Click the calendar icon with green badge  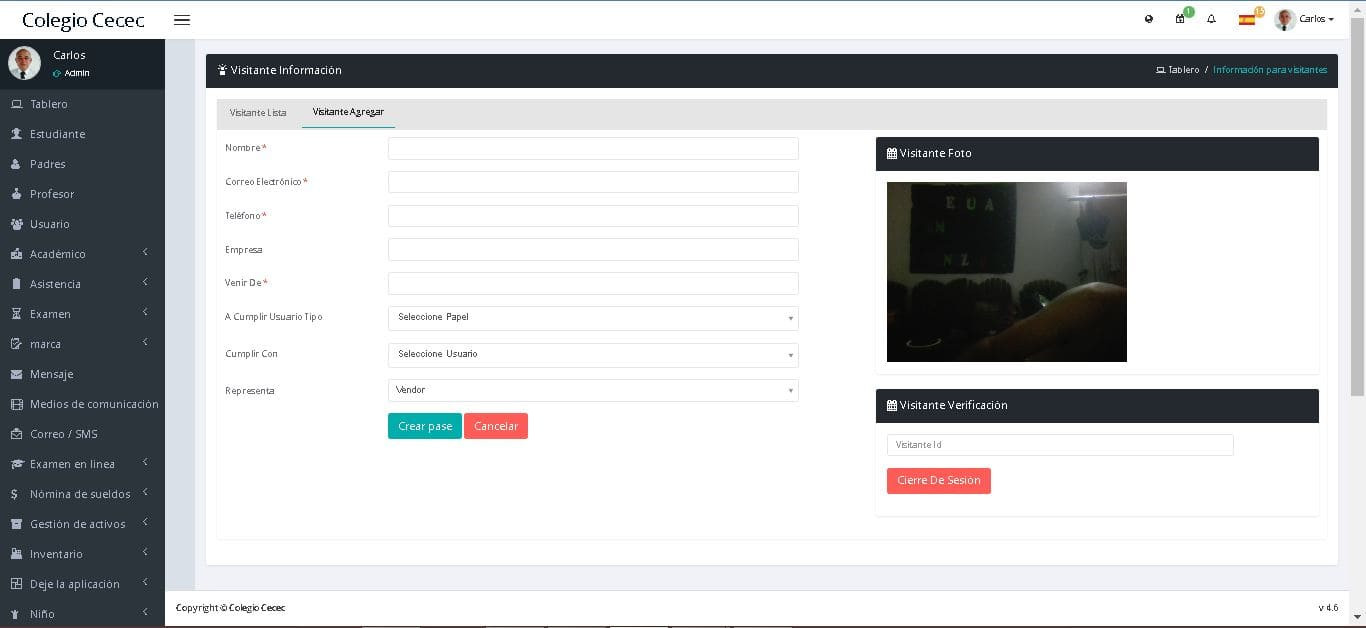point(1181,18)
